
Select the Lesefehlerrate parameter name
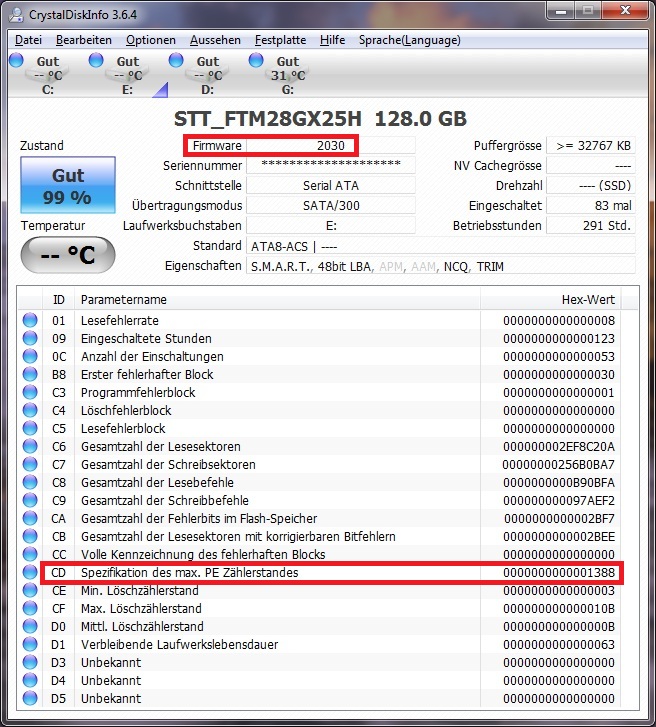click(x=120, y=320)
